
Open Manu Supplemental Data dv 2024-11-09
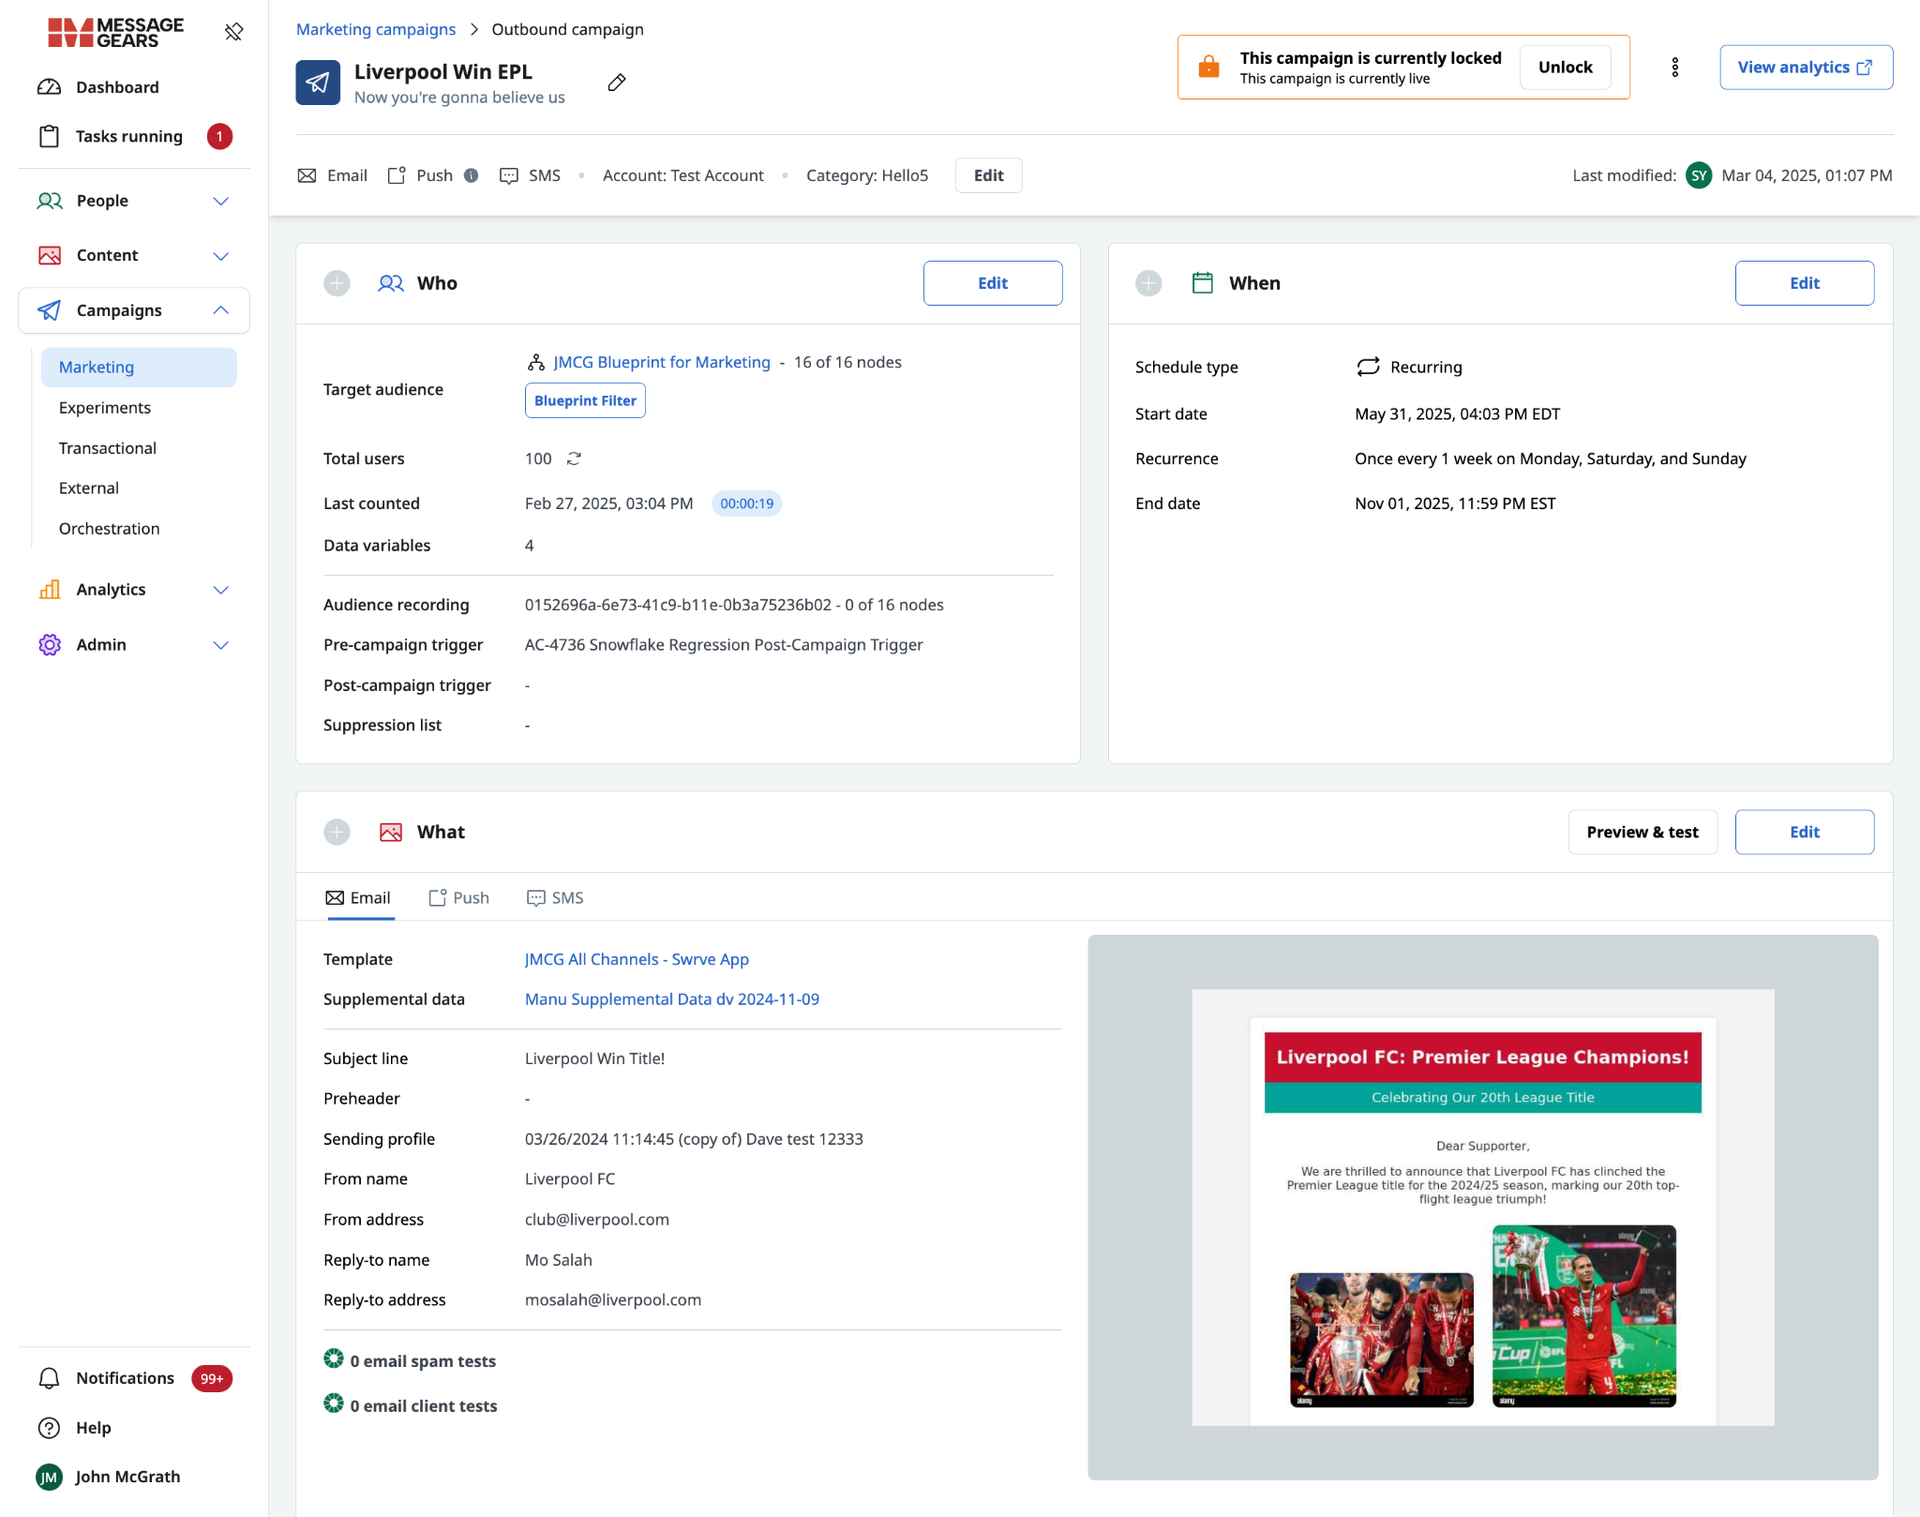point(672,999)
